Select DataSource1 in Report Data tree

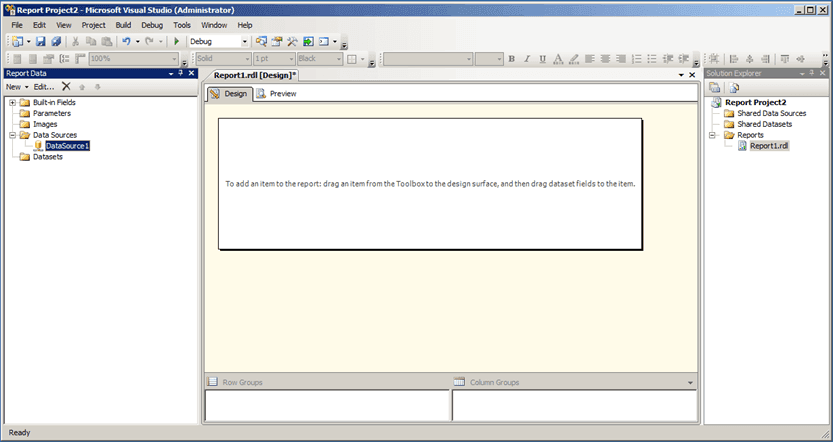pyautogui.click(x=67, y=146)
